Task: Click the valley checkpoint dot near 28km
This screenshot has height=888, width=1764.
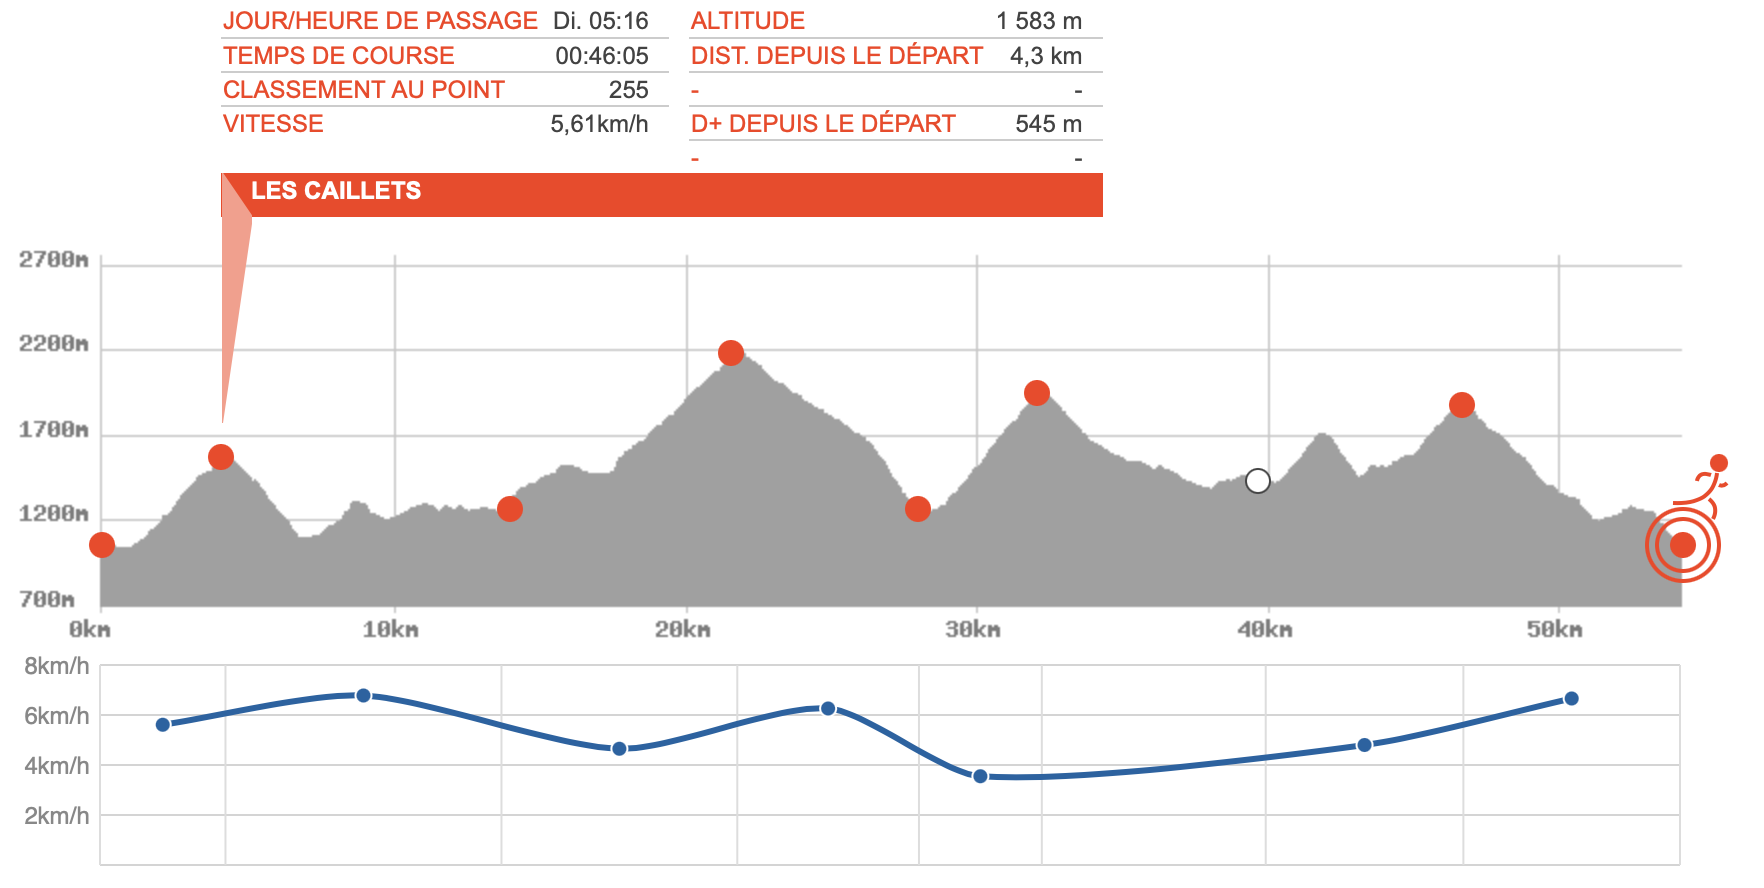Action: click(918, 509)
